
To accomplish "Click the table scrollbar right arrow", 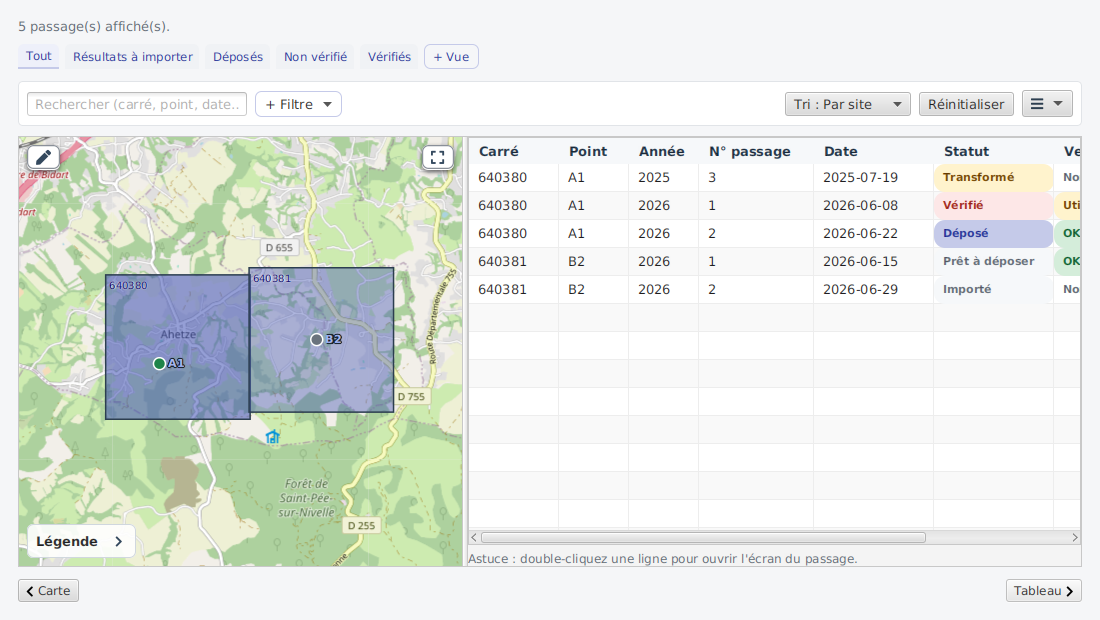I will click(x=1075, y=537).
